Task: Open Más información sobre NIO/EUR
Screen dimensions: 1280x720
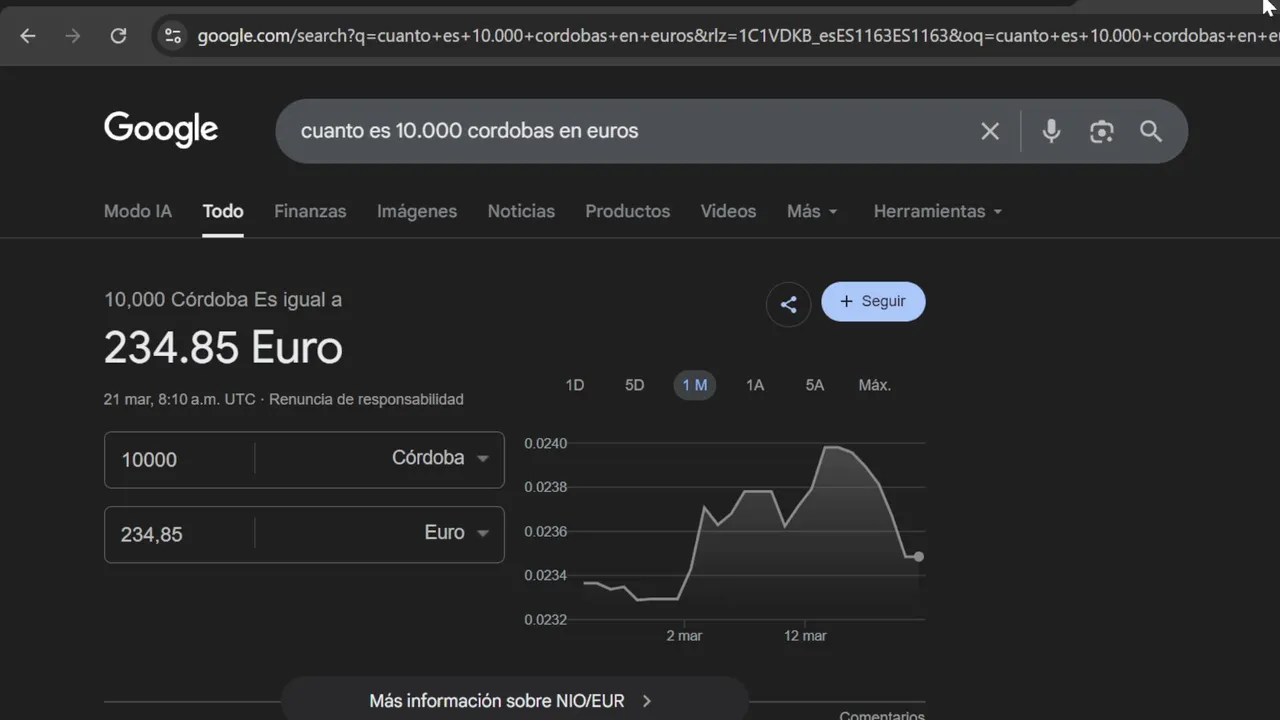Action: [x=515, y=701]
